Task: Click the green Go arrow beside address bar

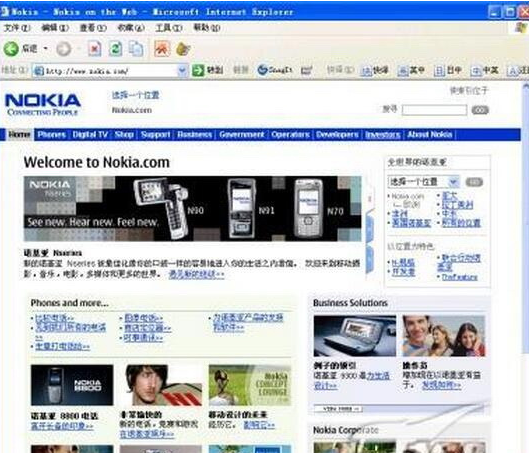Action: 198,70
